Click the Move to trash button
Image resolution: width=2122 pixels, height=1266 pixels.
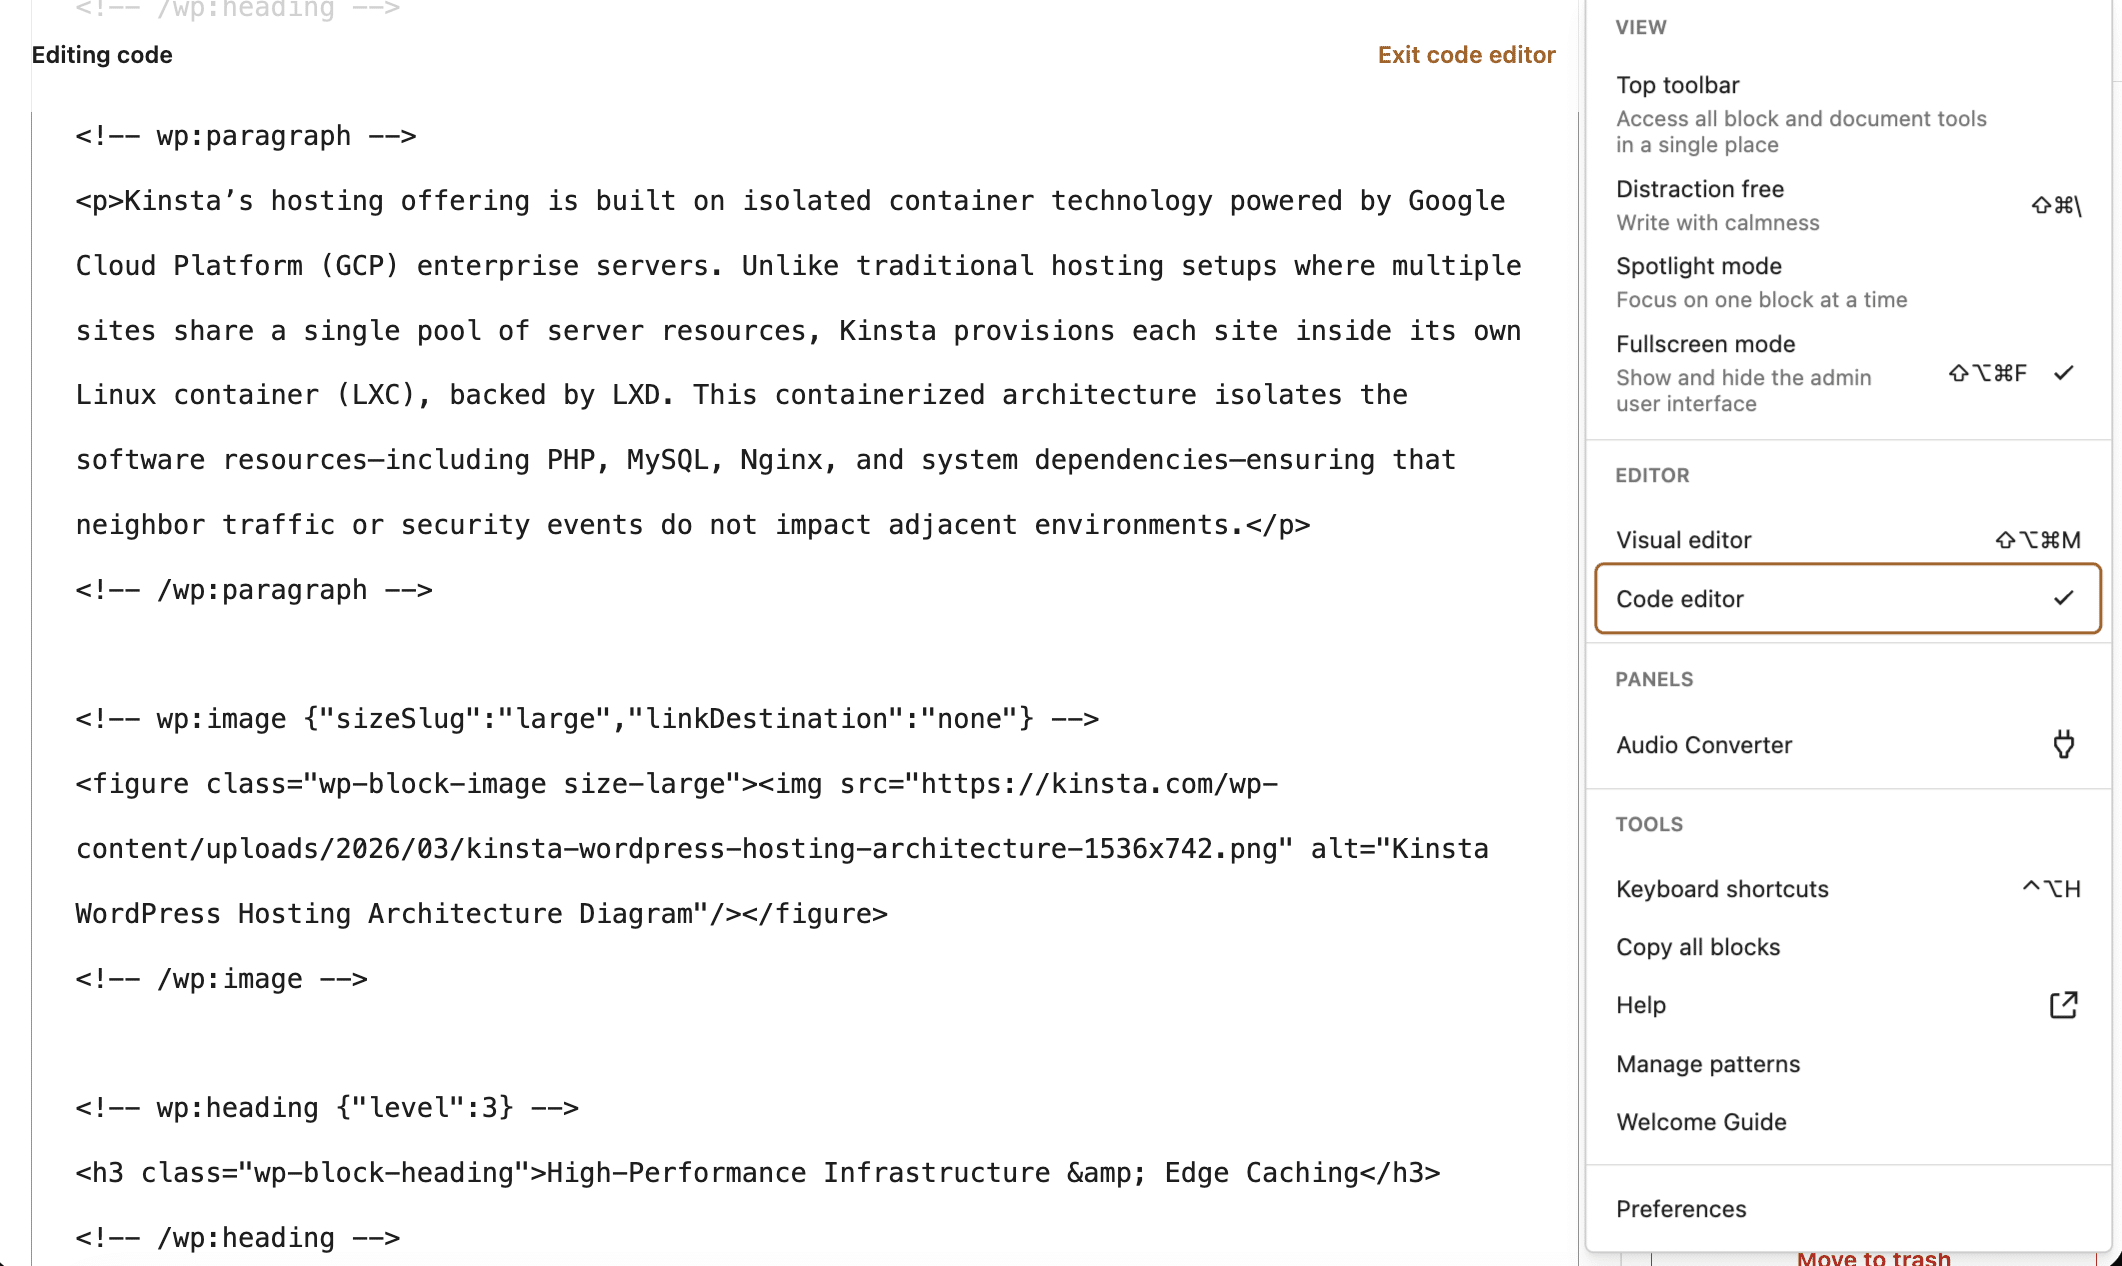pos(1873,1258)
